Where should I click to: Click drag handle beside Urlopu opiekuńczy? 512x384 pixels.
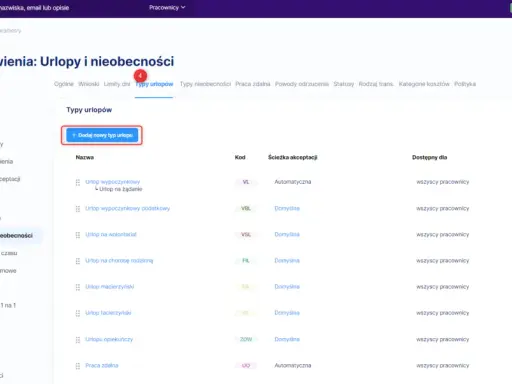[x=78, y=340]
